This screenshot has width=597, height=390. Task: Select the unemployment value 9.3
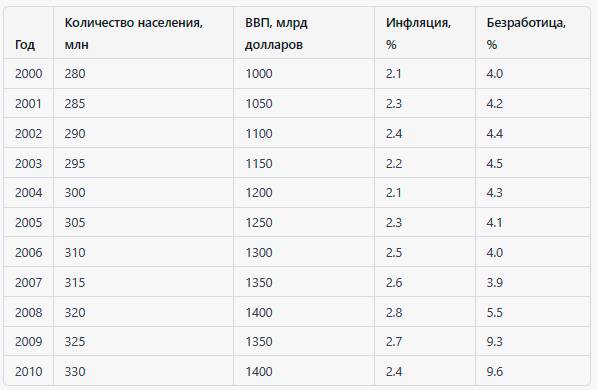[494, 342]
